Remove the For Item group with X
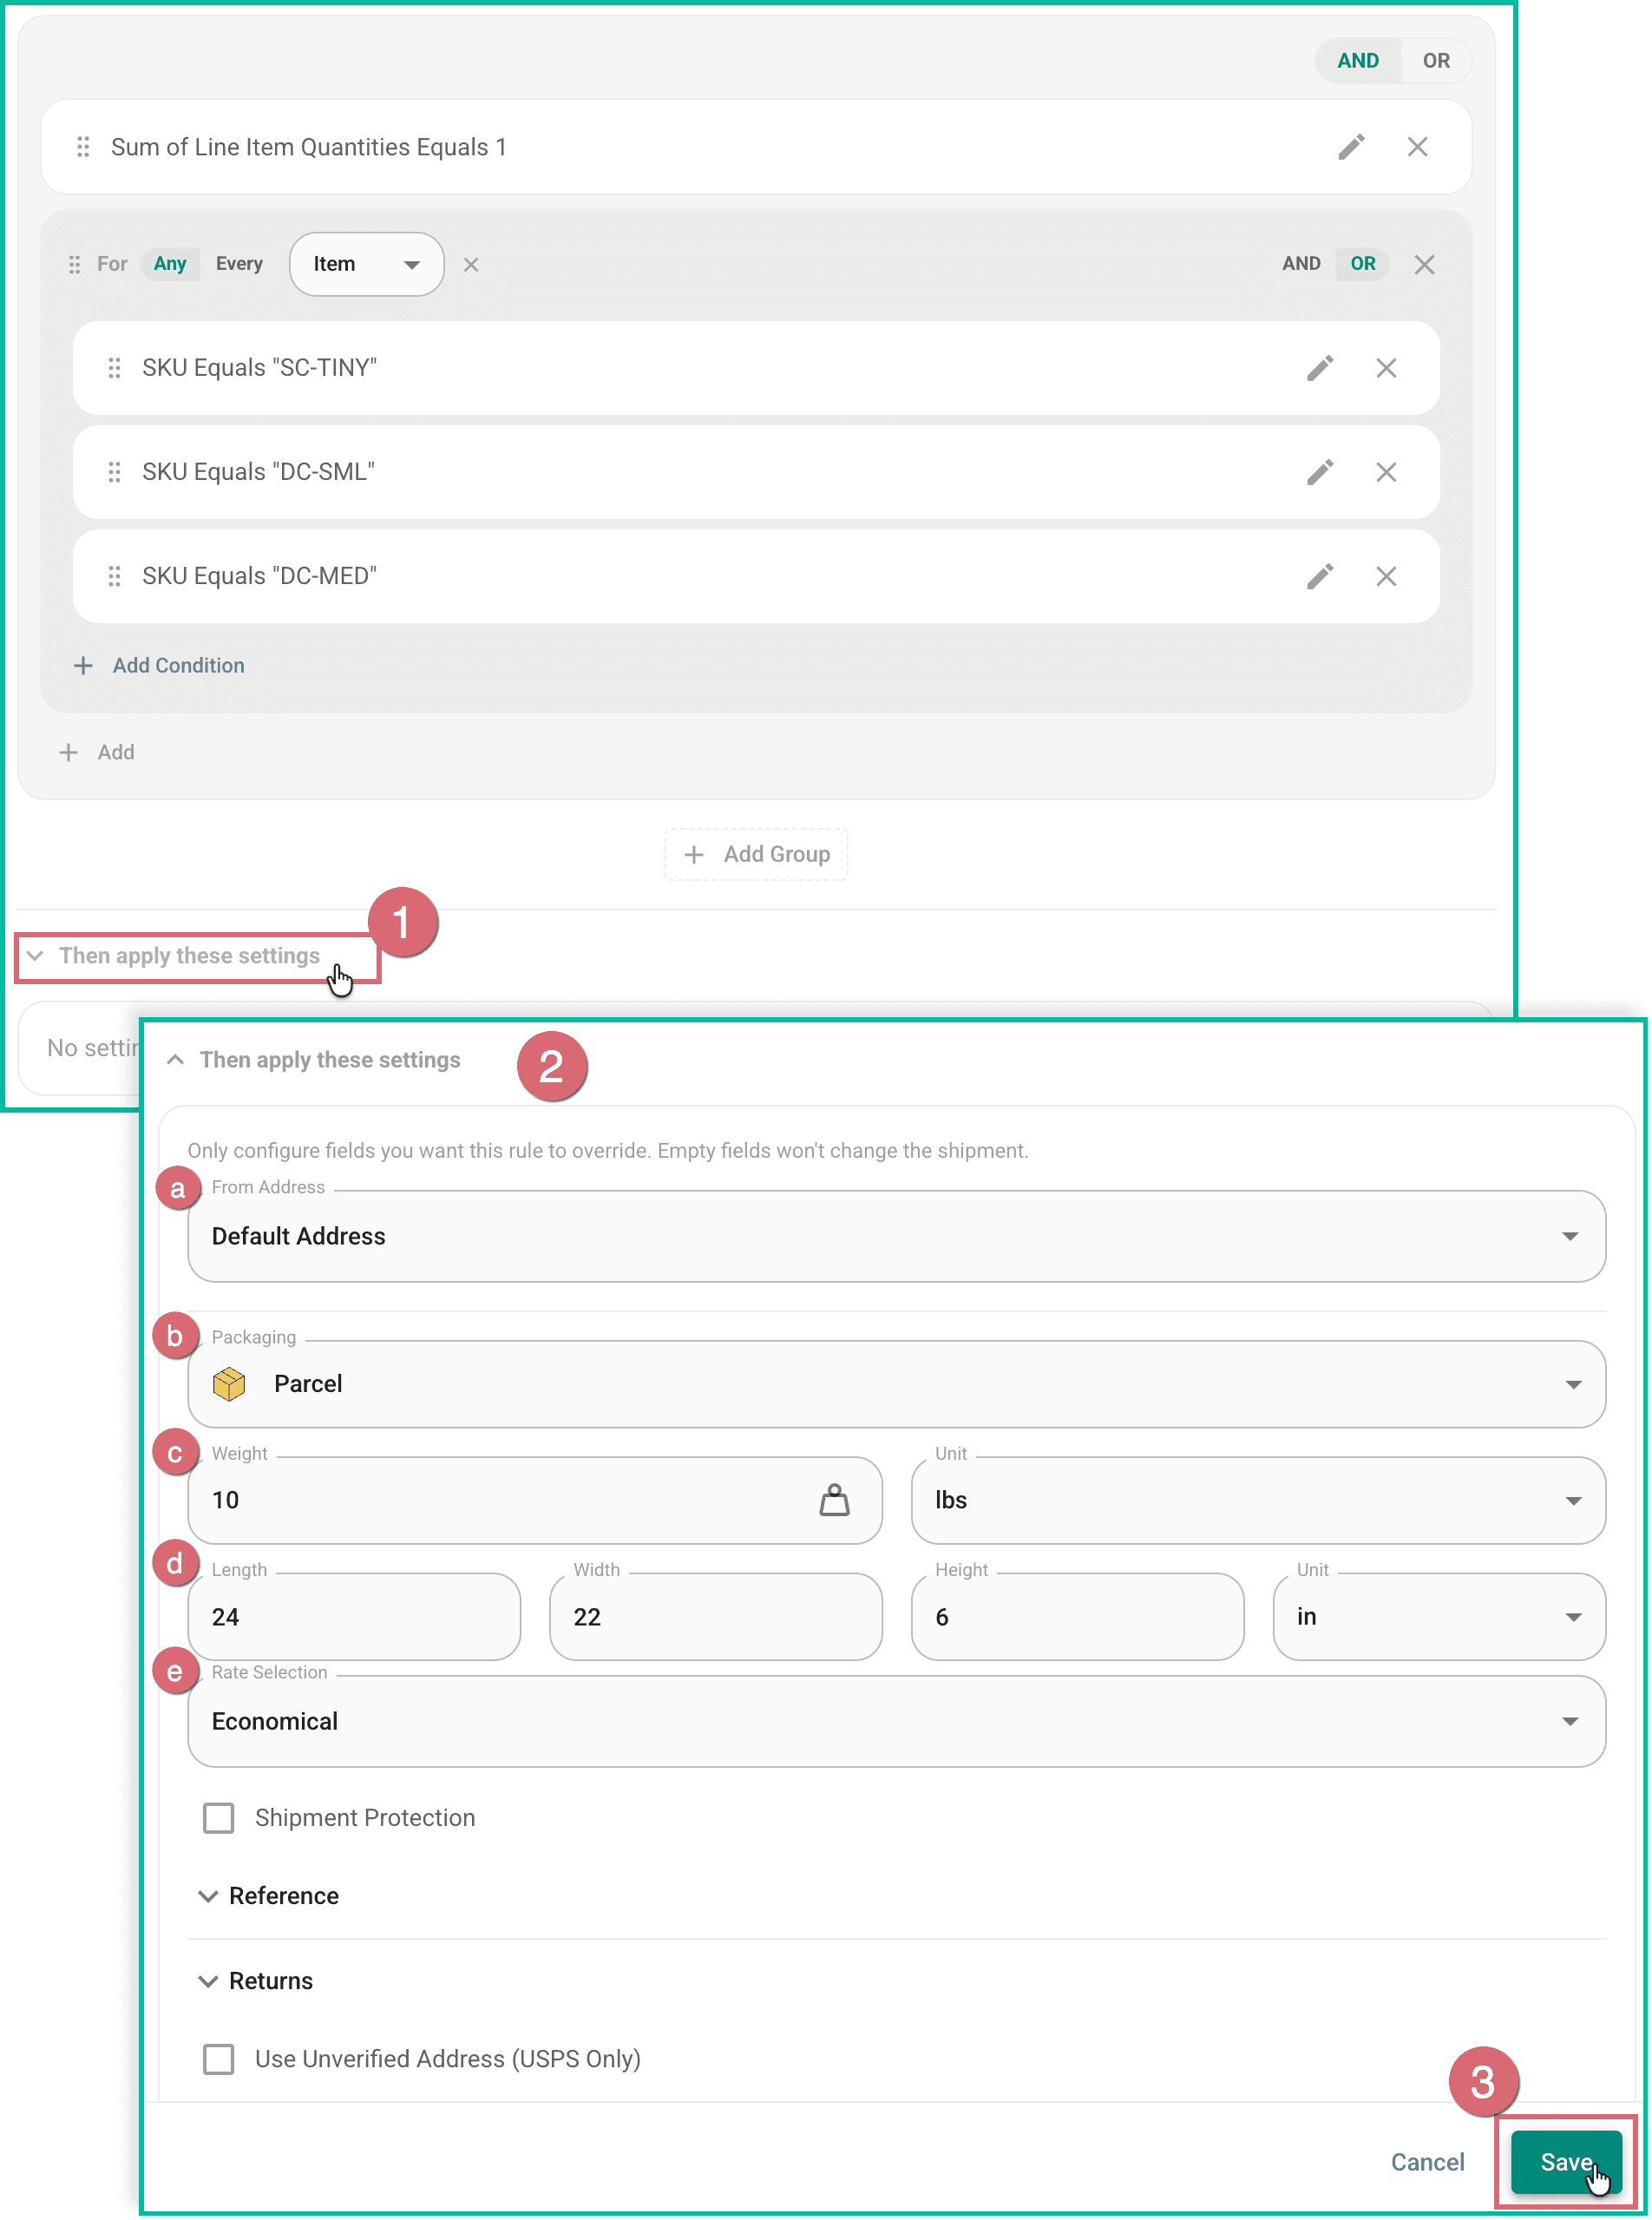1652x2220 pixels. [1425, 264]
